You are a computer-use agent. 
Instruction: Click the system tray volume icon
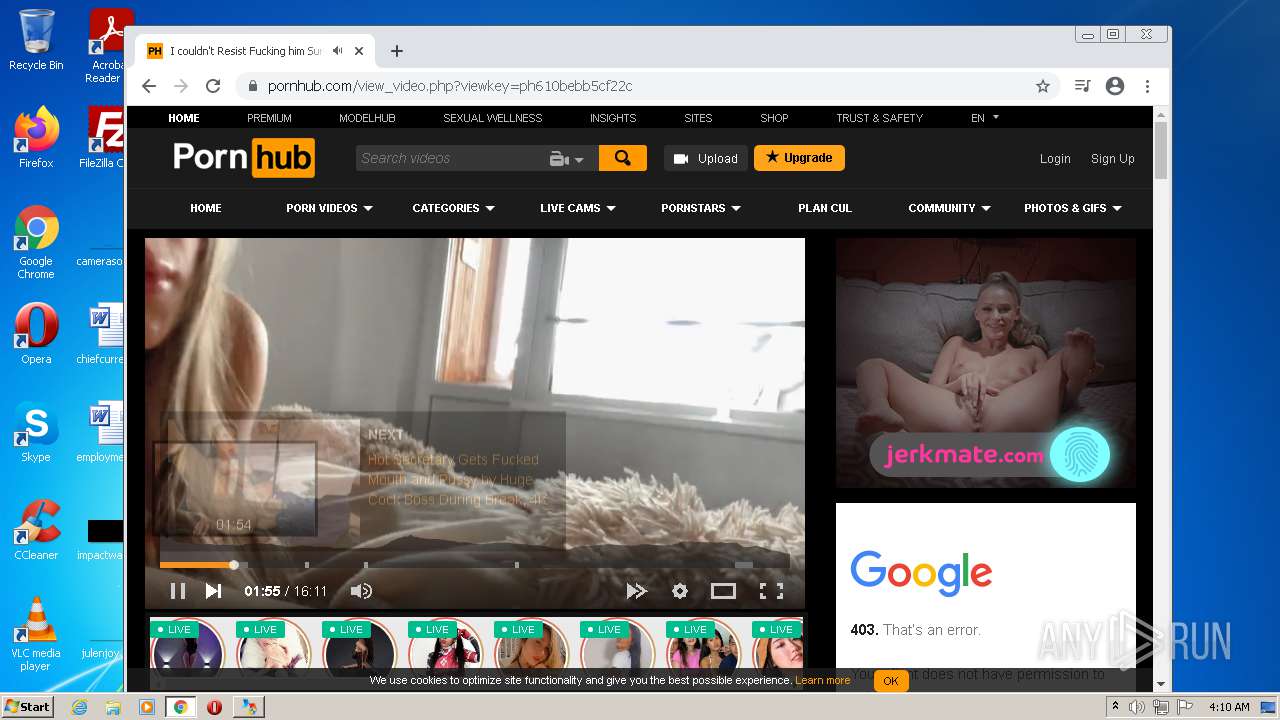[x=1137, y=707]
